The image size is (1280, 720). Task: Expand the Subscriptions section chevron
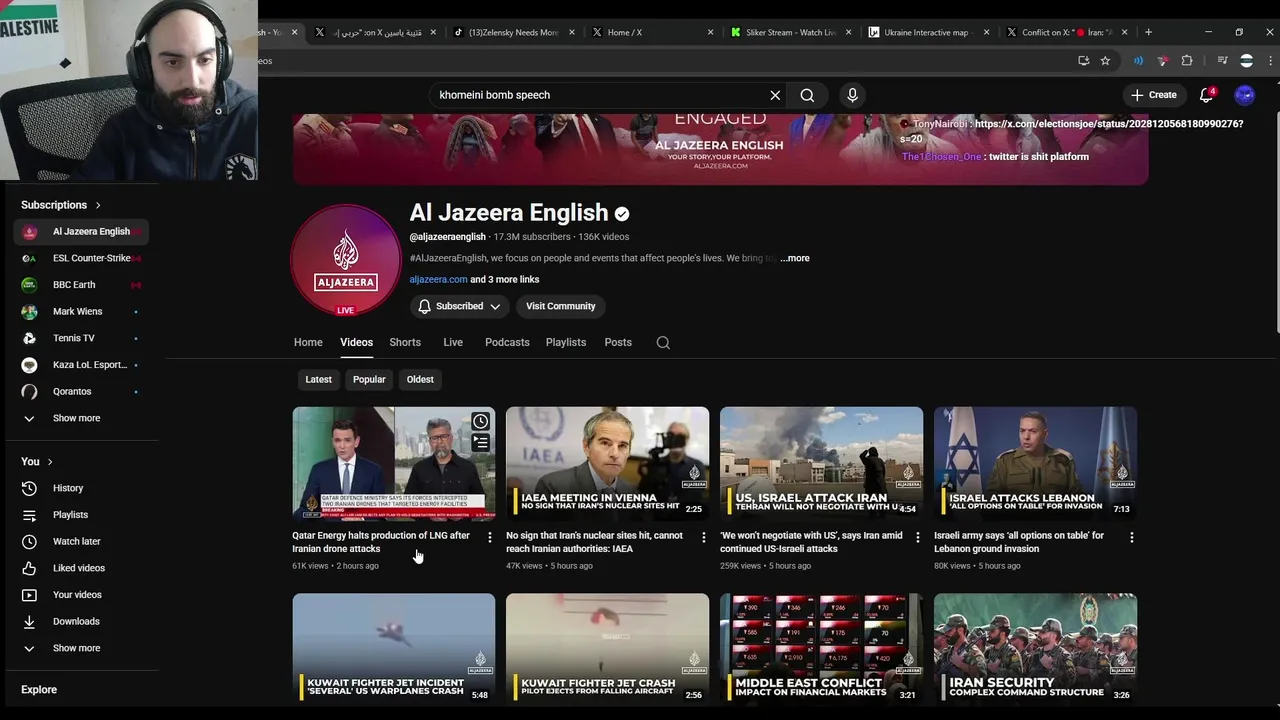tap(98, 205)
